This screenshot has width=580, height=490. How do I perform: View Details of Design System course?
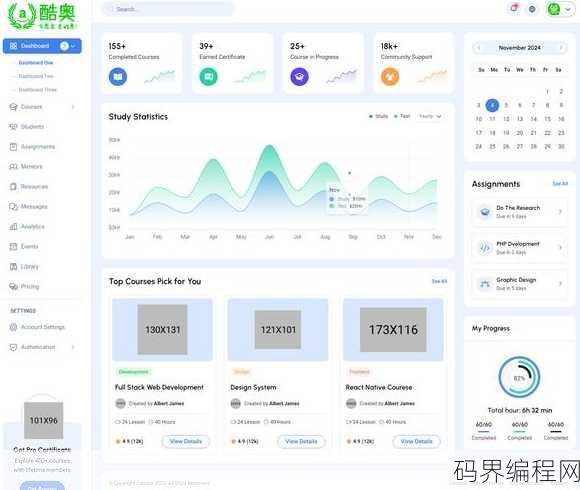(x=301, y=441)
